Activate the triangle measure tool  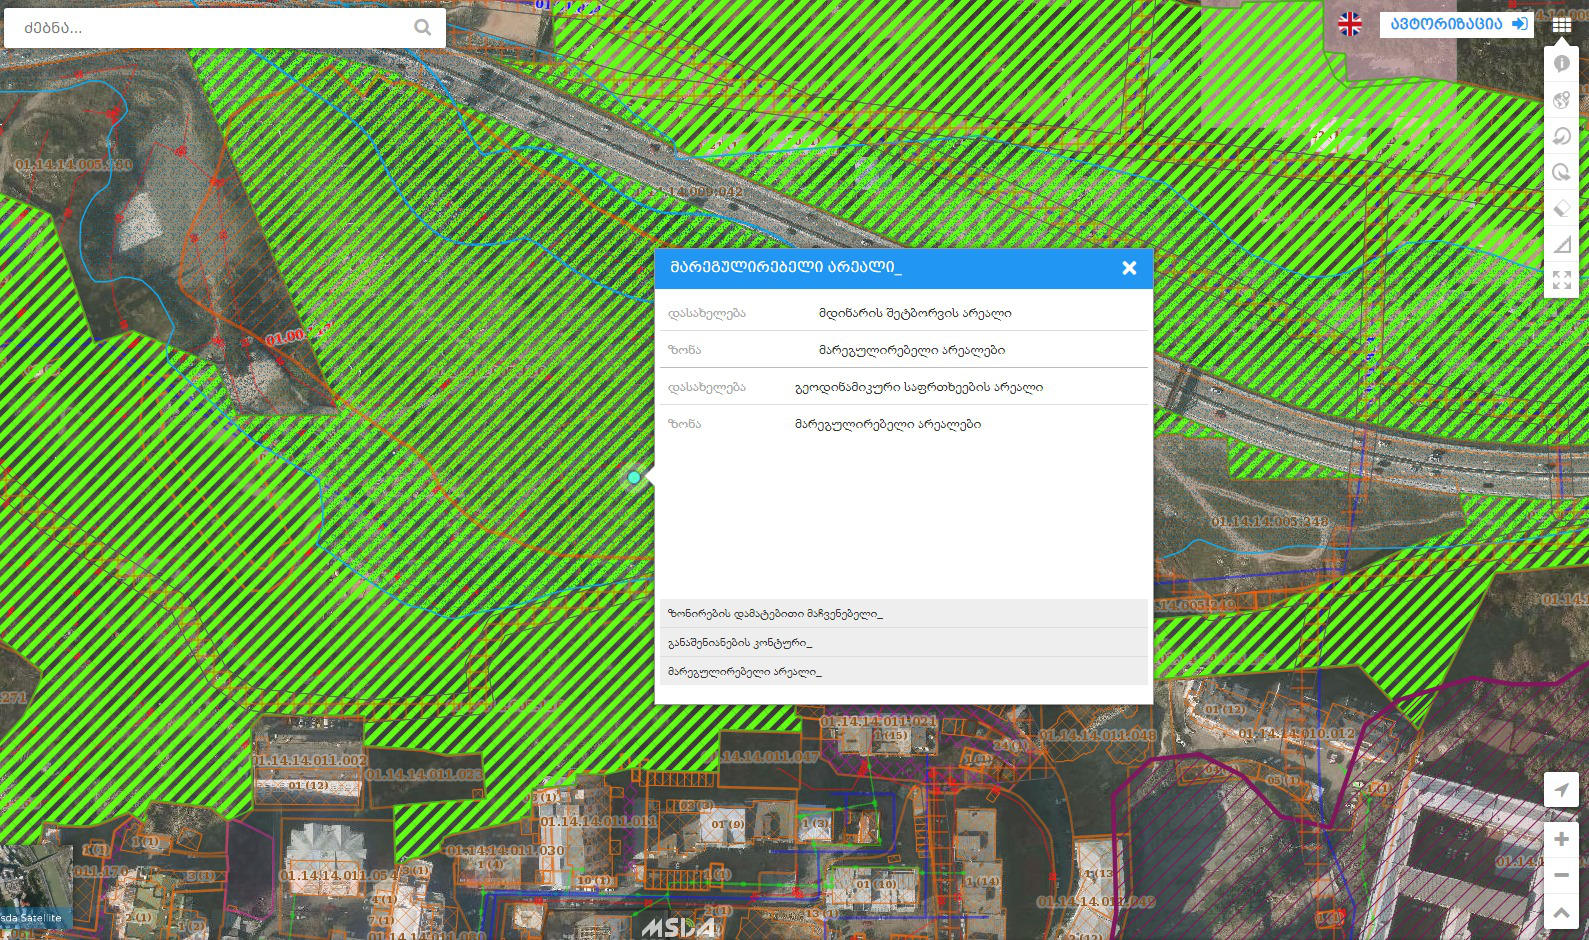1561,244
